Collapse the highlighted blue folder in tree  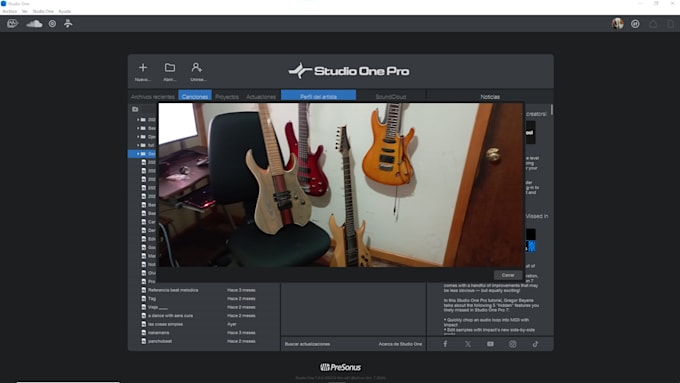click(138, 154)
